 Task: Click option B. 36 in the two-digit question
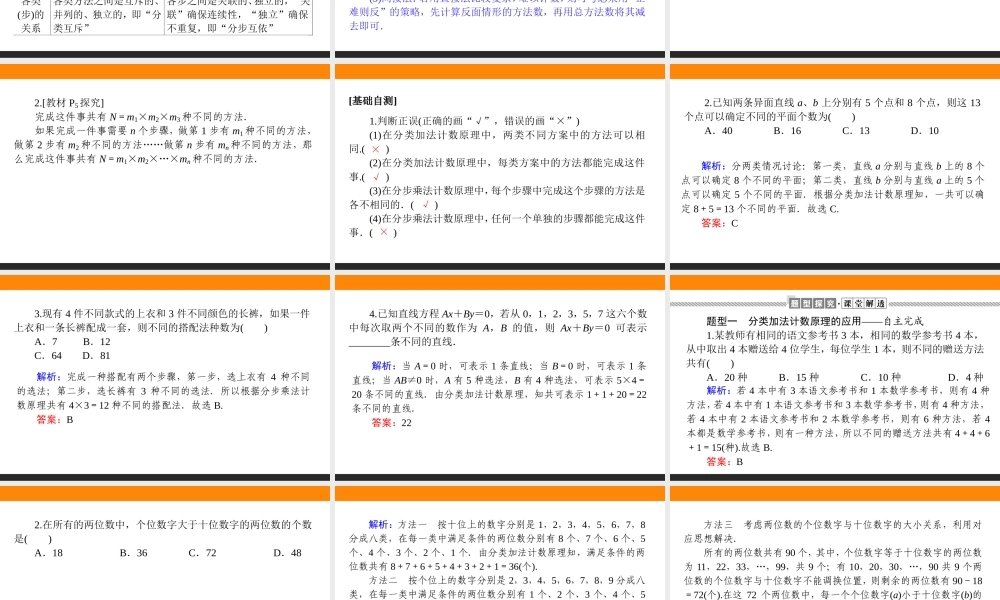pos(133,553)
